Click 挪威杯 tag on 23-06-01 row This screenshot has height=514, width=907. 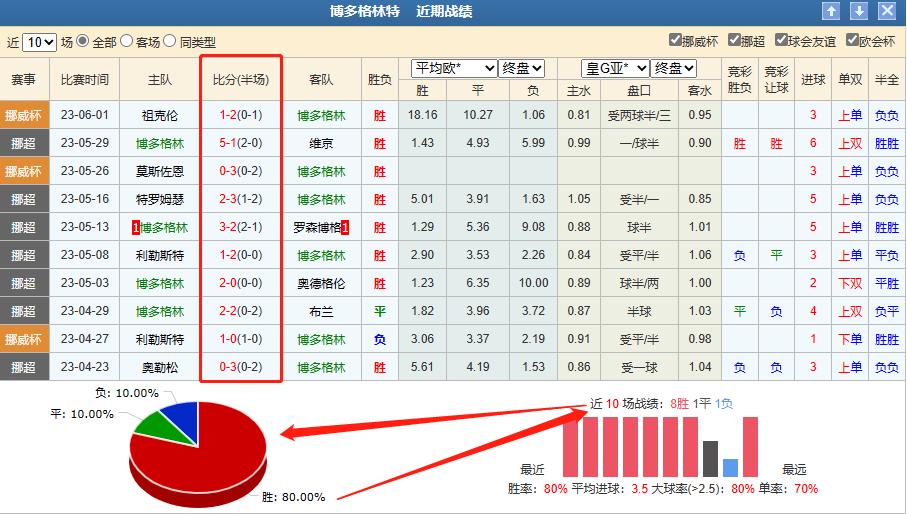point(24,115)
